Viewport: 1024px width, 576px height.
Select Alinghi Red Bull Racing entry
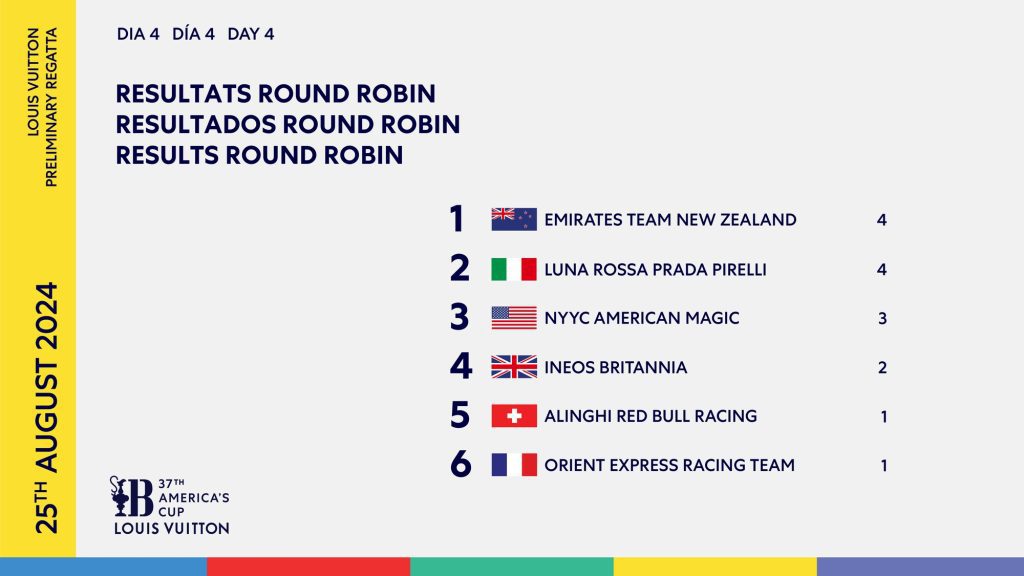[x=651, y=416]
